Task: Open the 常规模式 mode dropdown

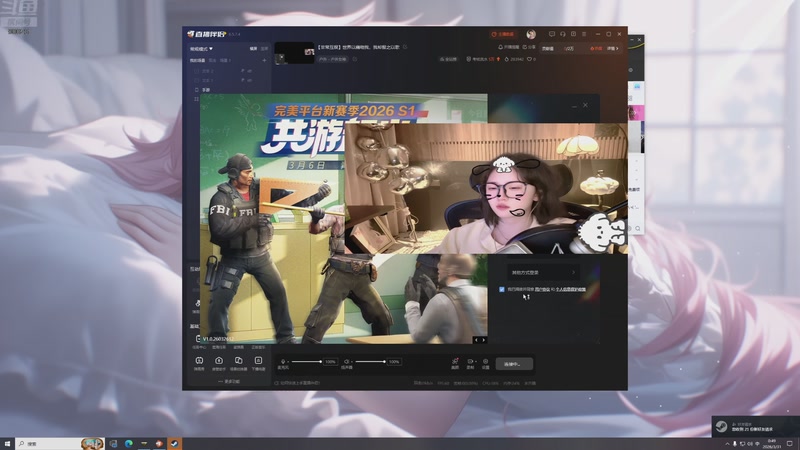Action: click(x=202, y=49)
